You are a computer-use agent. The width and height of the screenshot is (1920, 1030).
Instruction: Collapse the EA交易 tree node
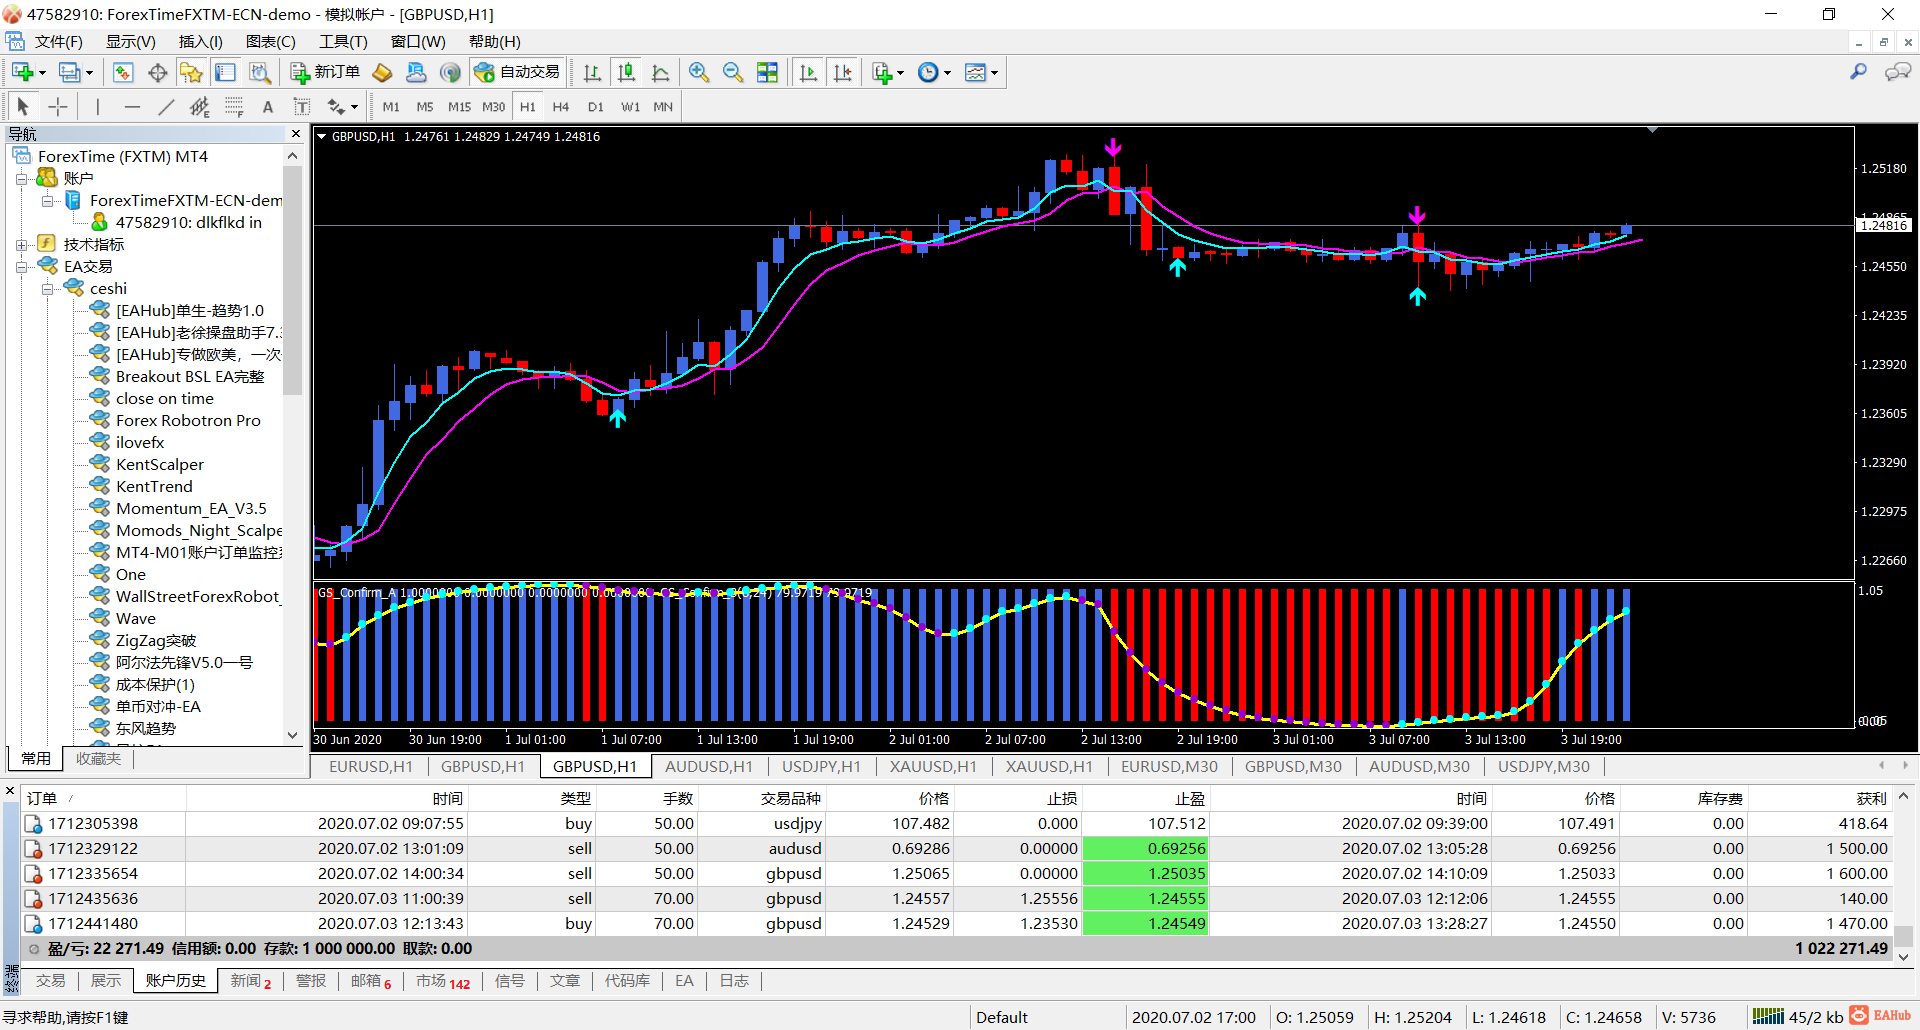coord(22,267)
